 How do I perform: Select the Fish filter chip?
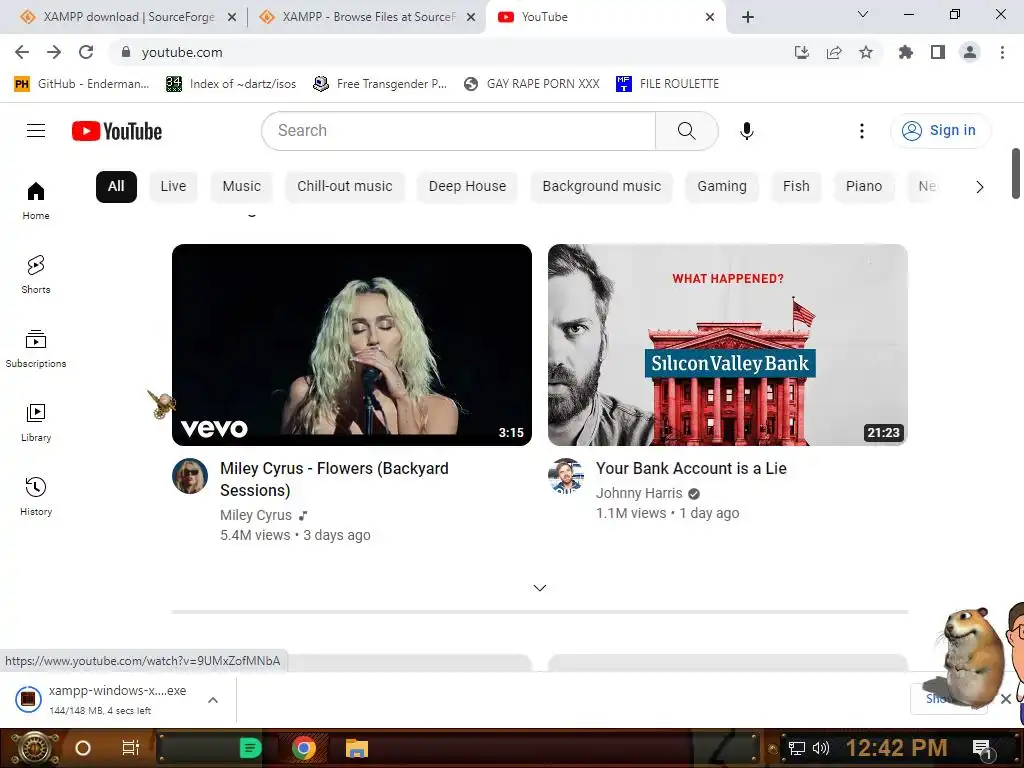pyautogui.click(x=796, y=187)
